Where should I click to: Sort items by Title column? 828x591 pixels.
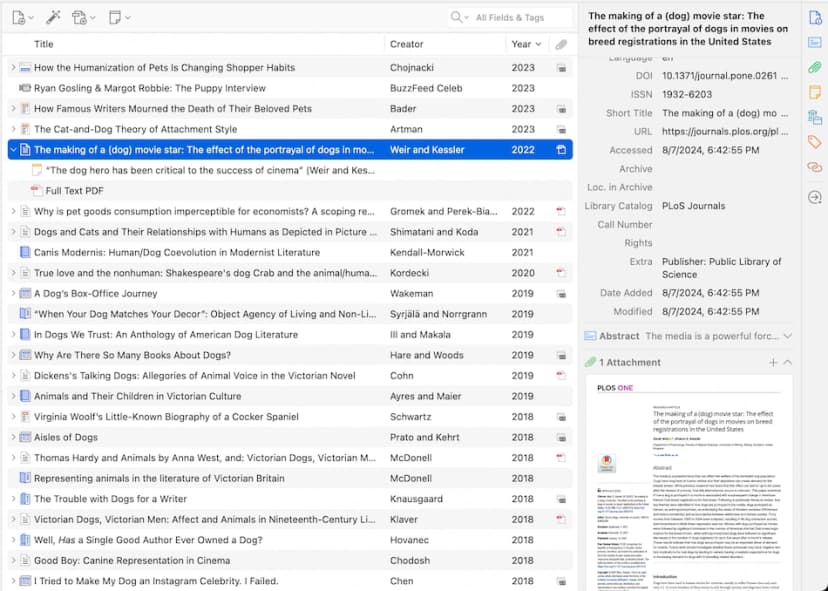click(x=43, y=44)
